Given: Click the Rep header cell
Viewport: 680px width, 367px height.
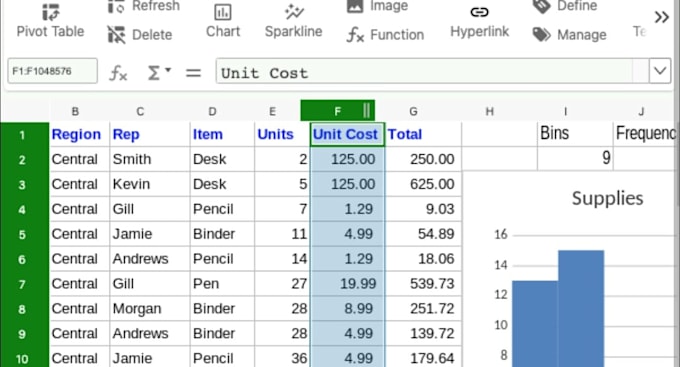Looking at the screenshot, I should coord(150,134).
